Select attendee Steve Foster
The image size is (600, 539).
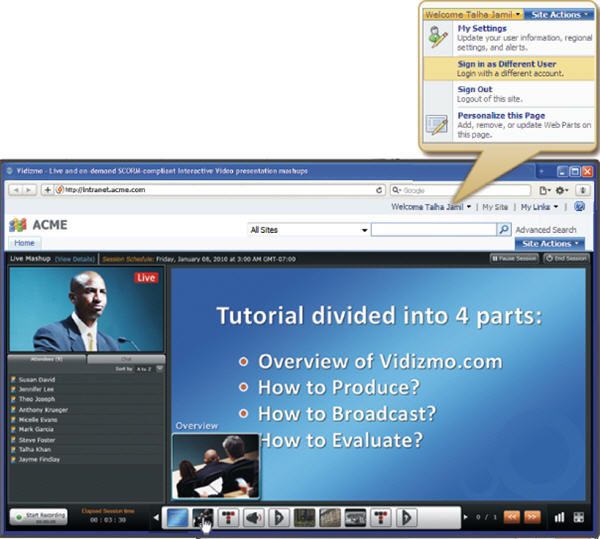coord(37,440)
